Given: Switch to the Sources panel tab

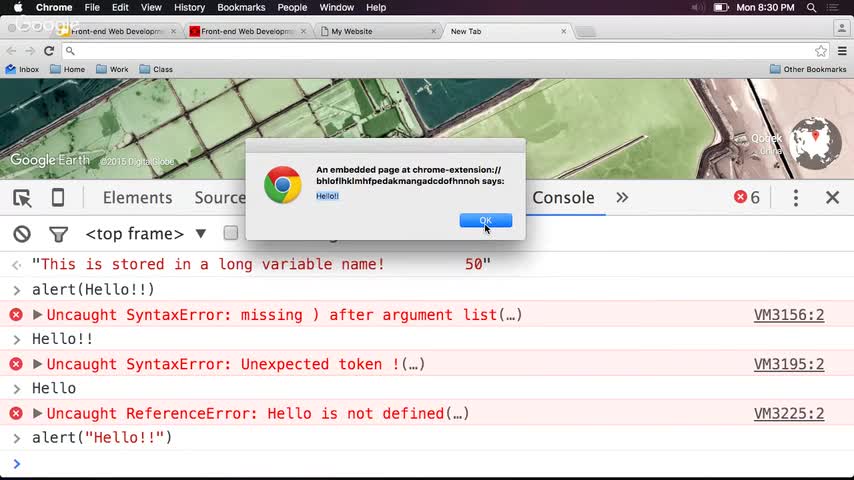Looking at the screenshot, I should [x=220, y=197].
